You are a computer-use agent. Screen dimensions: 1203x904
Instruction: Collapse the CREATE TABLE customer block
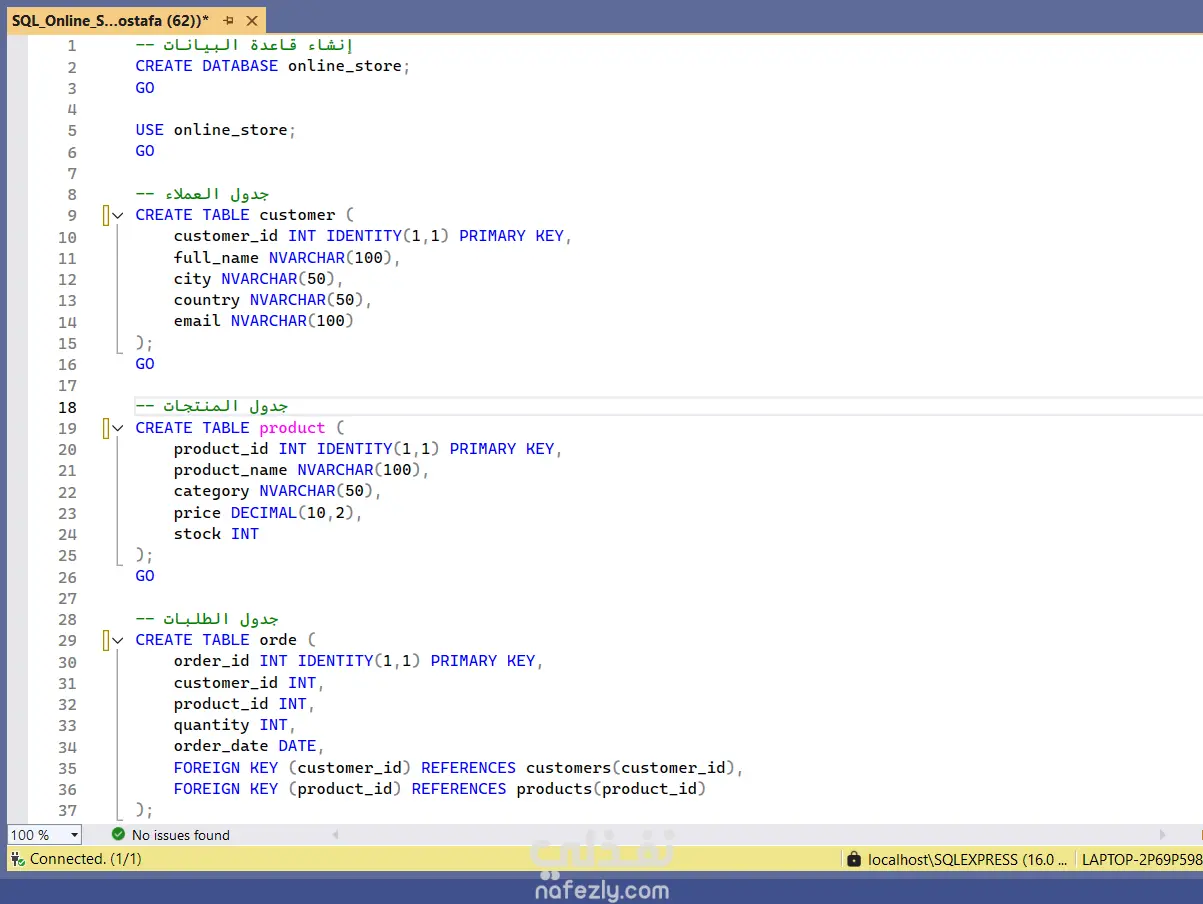click(118, 215)
